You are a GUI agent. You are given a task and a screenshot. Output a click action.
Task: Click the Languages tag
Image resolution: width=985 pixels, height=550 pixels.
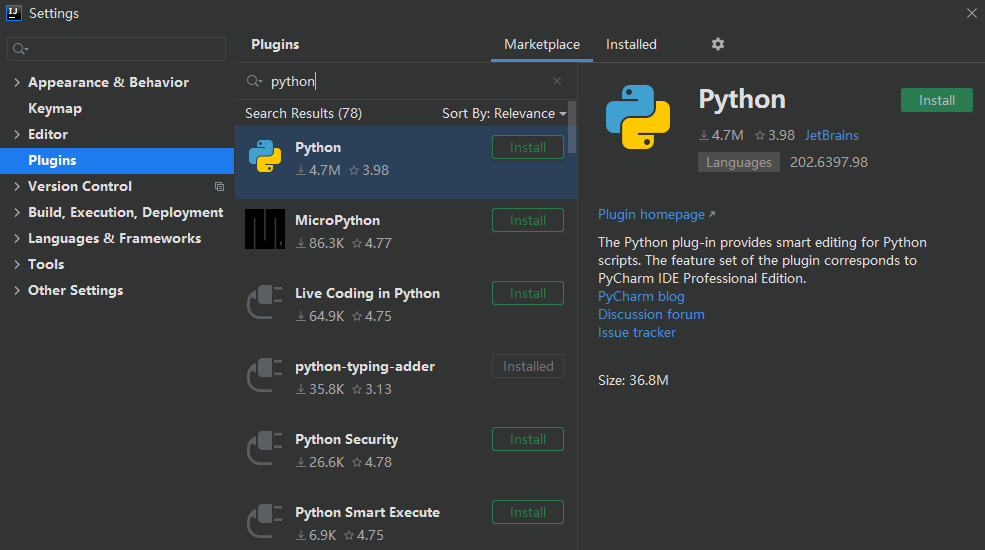click(x=739, y=163)
